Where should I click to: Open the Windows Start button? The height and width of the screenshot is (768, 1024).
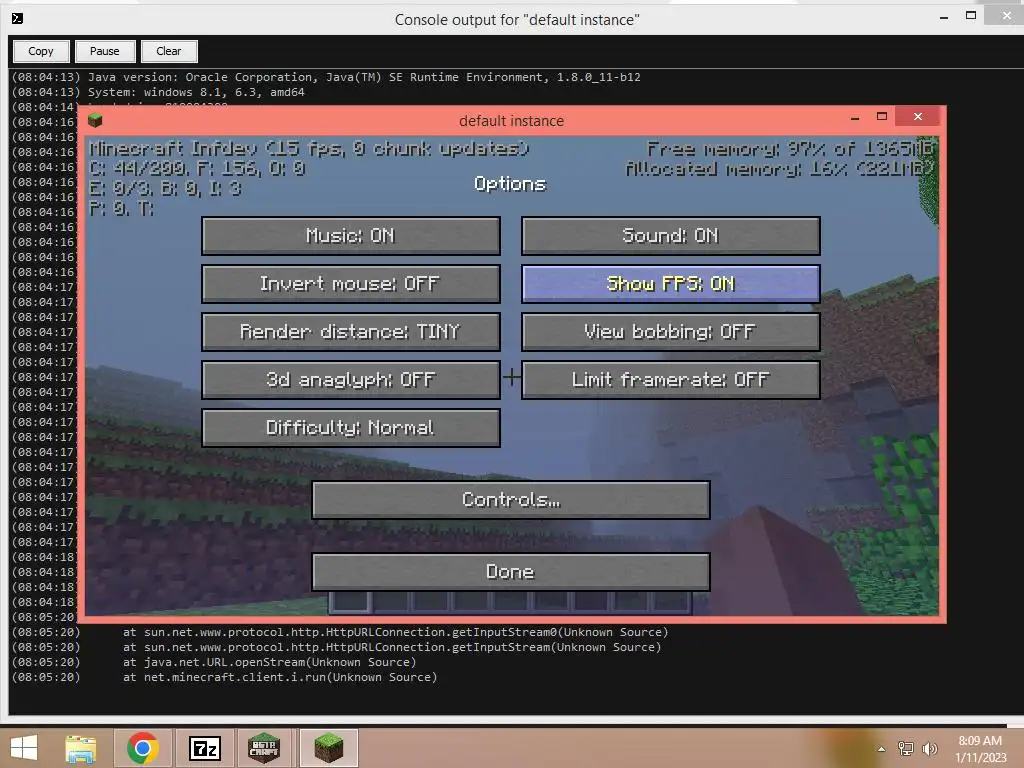[24, 748]
